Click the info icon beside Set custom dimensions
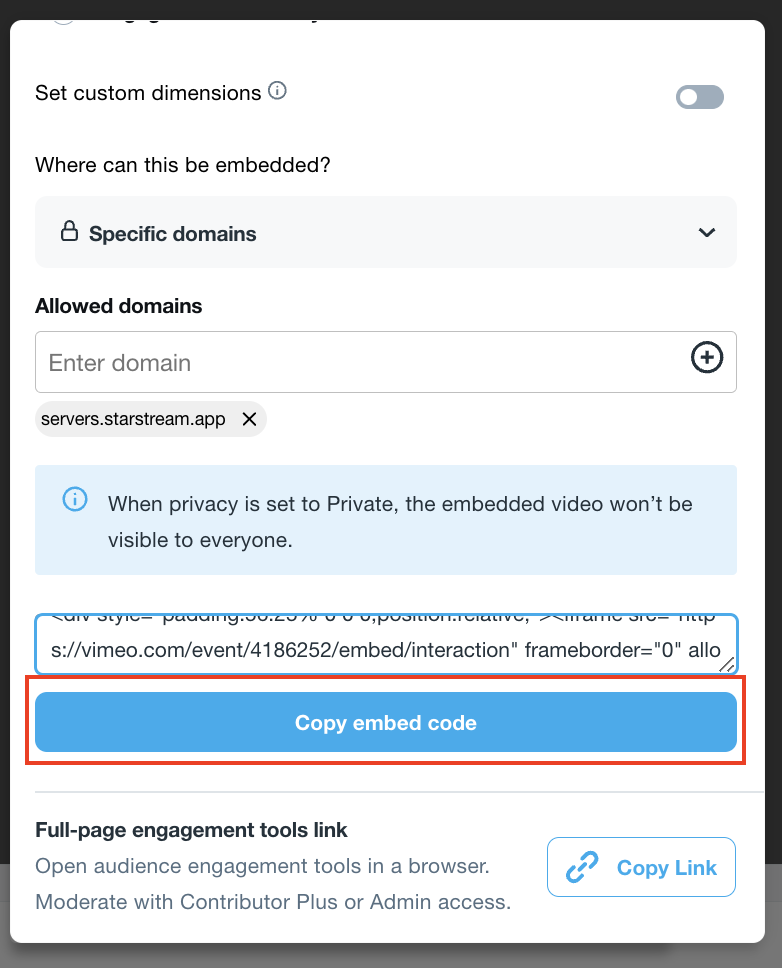Viewport: 782px width, 968px height. point(278,92)
